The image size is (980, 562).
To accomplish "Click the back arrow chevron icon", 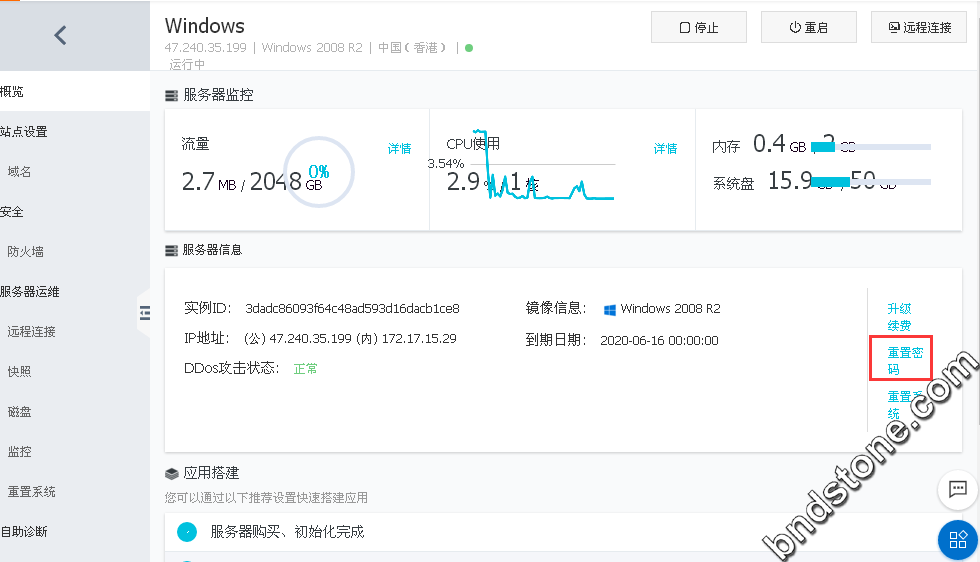I will pyautogui.click(x=60, y=36).
